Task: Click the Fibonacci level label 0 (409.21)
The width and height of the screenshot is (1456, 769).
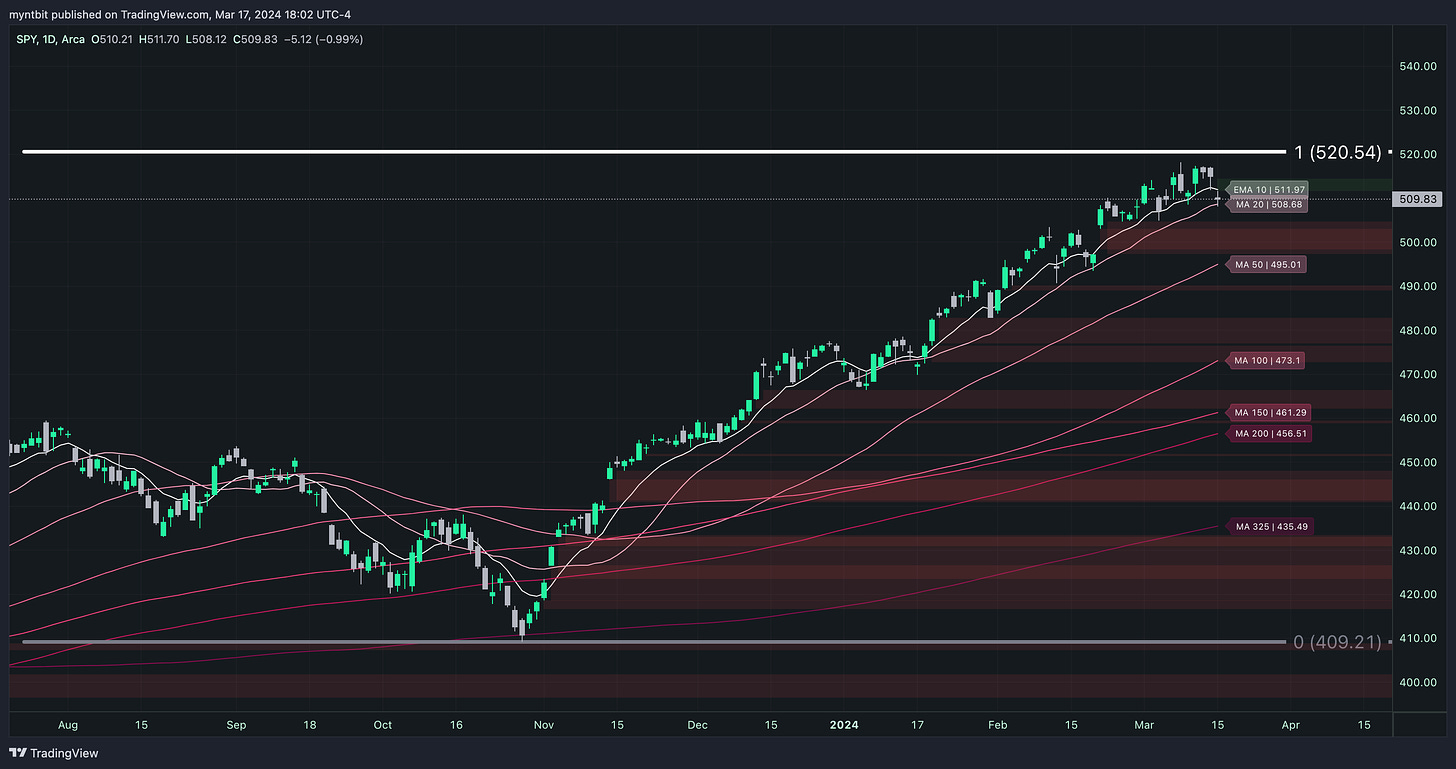Action: [1337, 642]
